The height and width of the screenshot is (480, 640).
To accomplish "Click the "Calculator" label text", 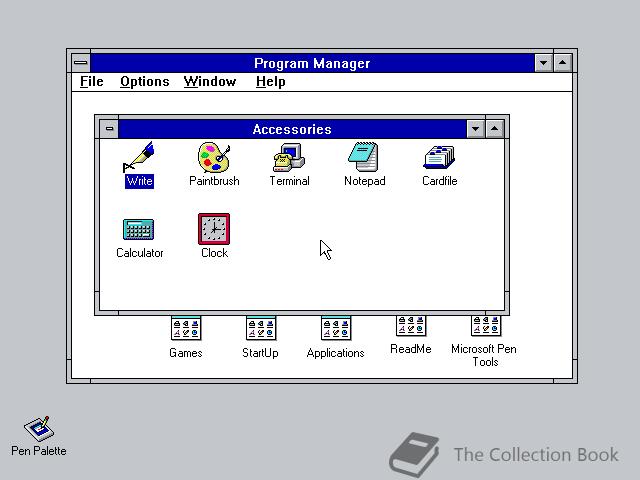I will point(140,253).
